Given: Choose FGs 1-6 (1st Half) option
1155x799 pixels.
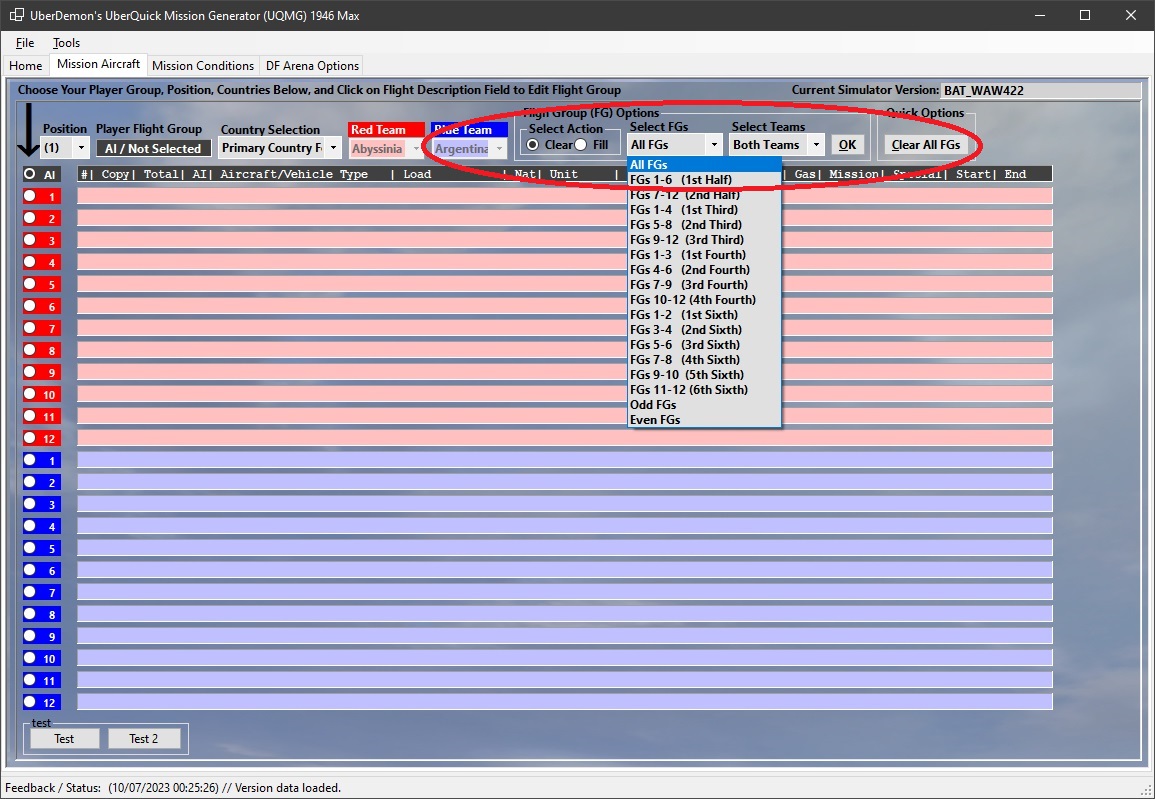Looking at the screenshot, I should coord(704,180).
